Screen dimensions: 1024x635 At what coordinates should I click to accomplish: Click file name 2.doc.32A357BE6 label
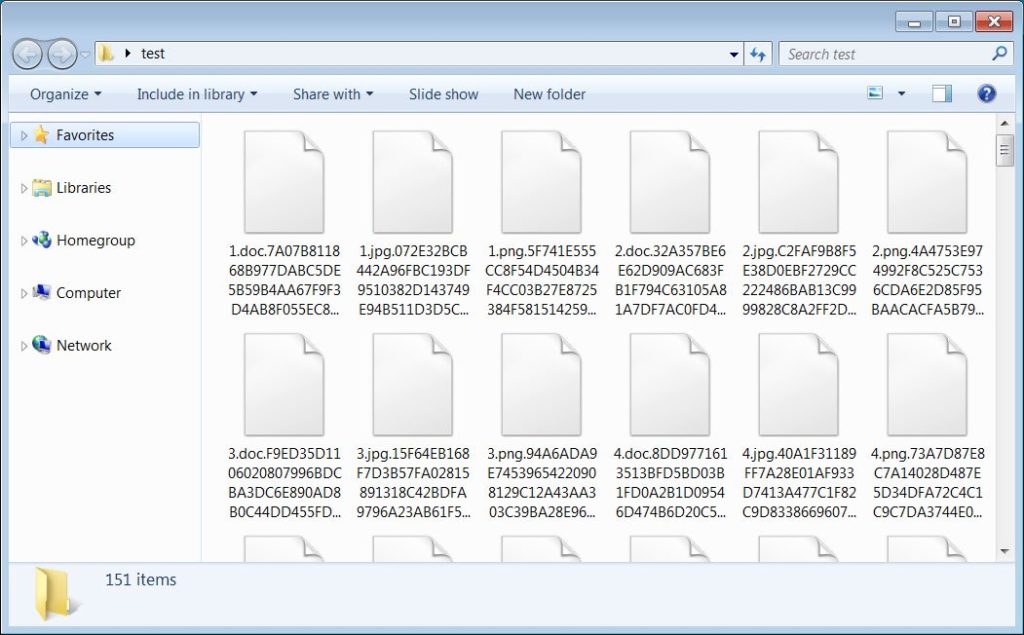pos(670,280)
